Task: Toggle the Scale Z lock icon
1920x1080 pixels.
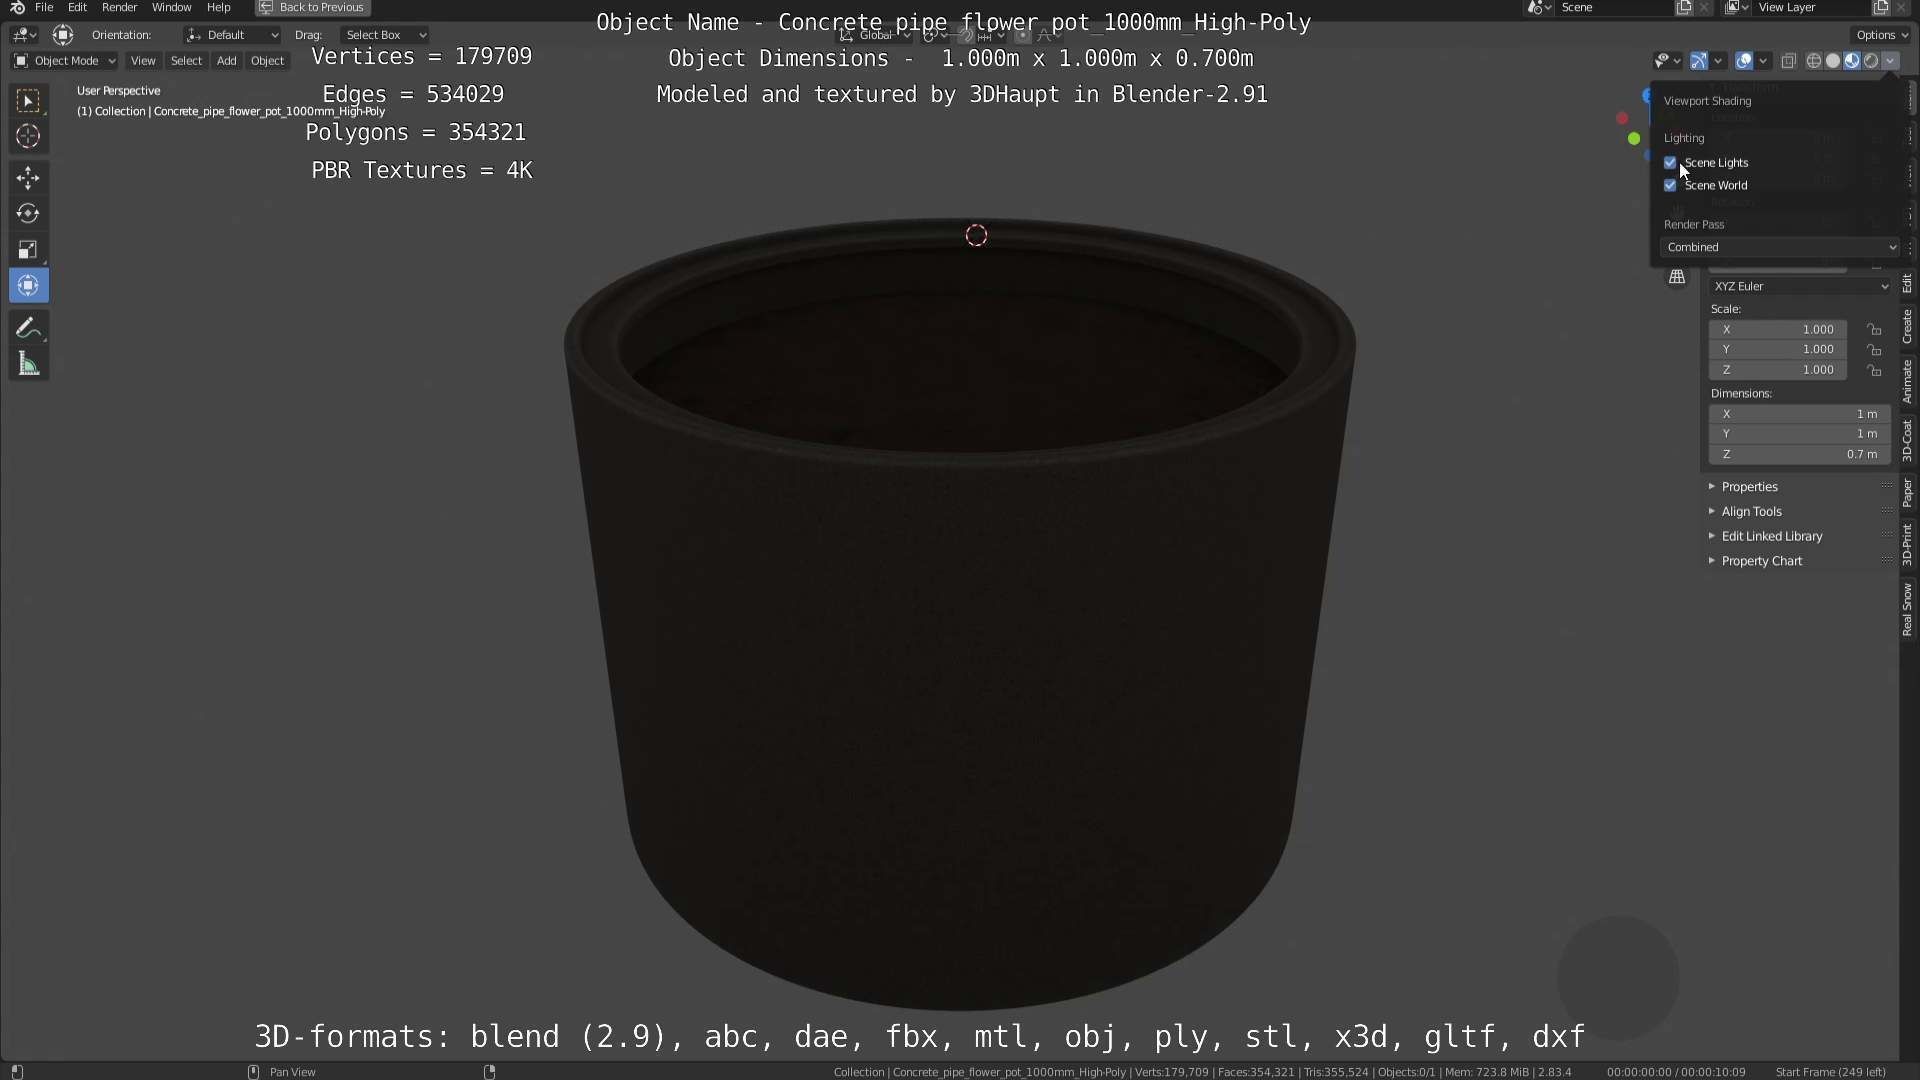Action: 1874,370
